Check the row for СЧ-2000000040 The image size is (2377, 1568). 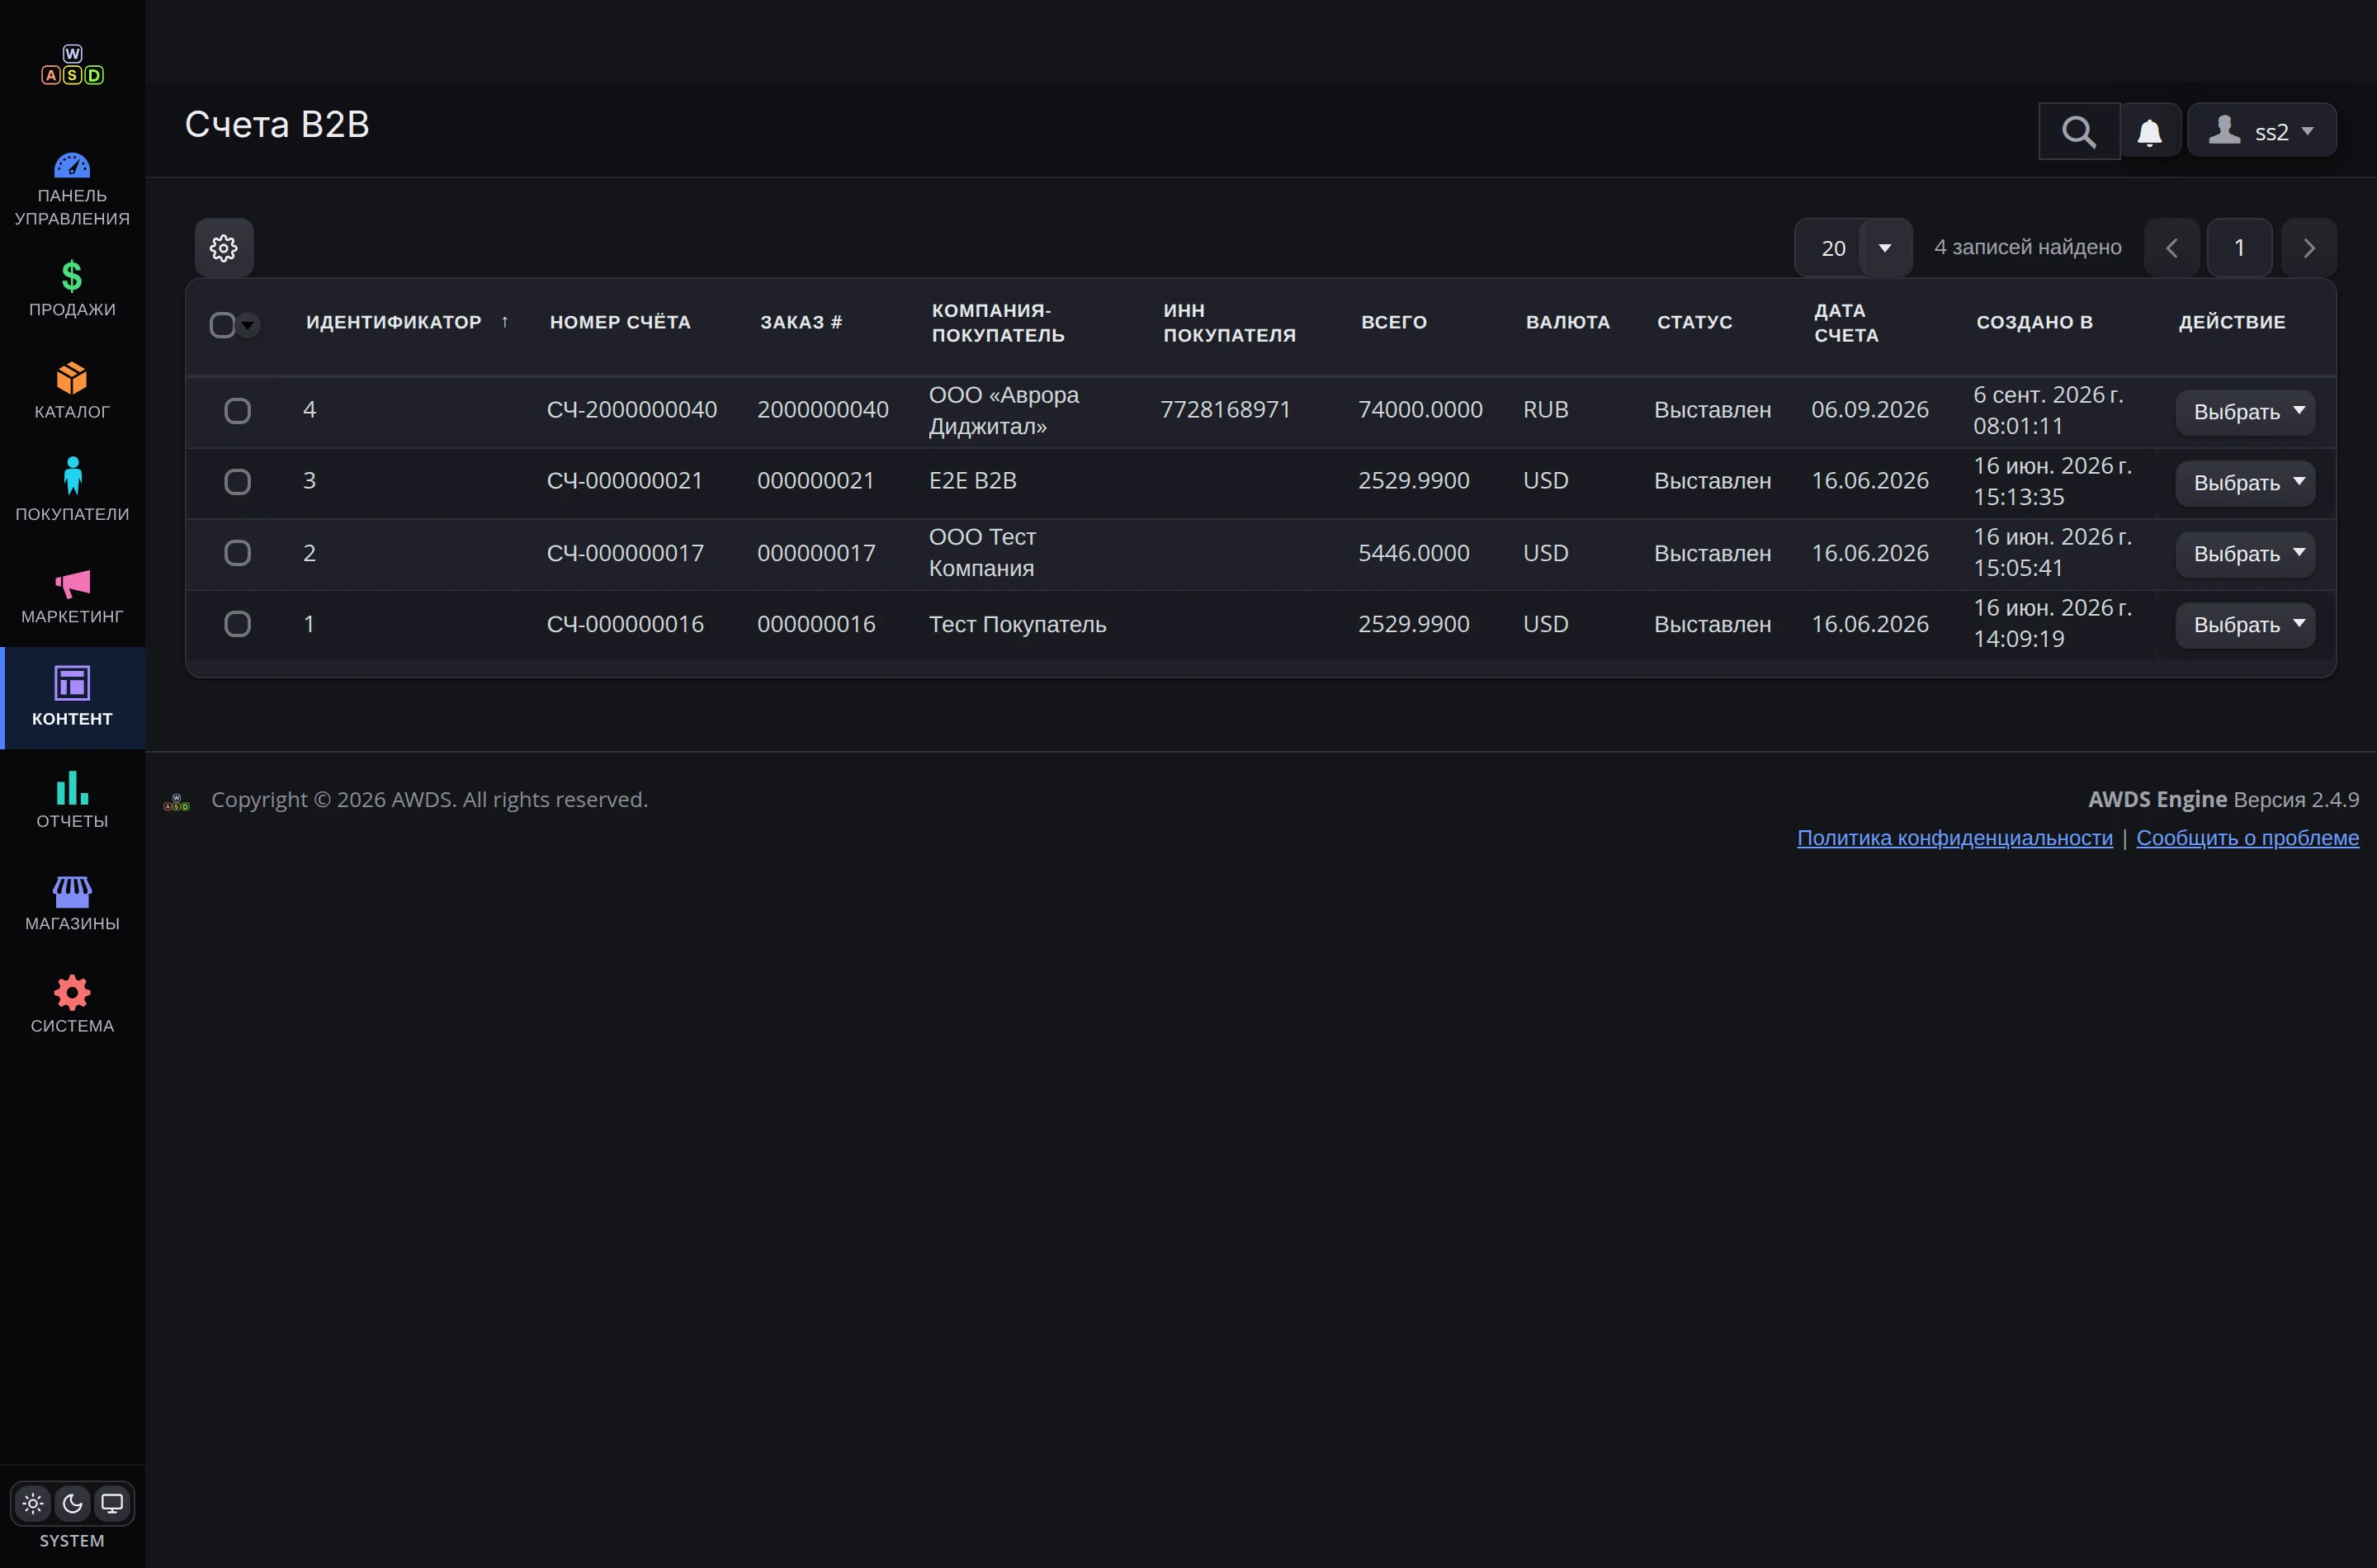point(237,411)
